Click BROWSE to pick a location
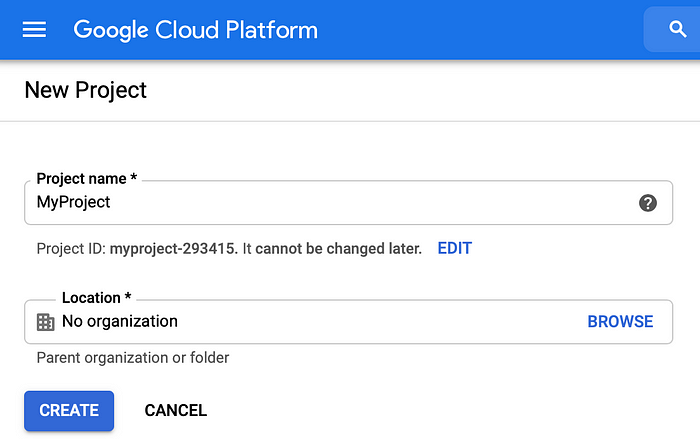Screen dimensions: 700x439 620,322
